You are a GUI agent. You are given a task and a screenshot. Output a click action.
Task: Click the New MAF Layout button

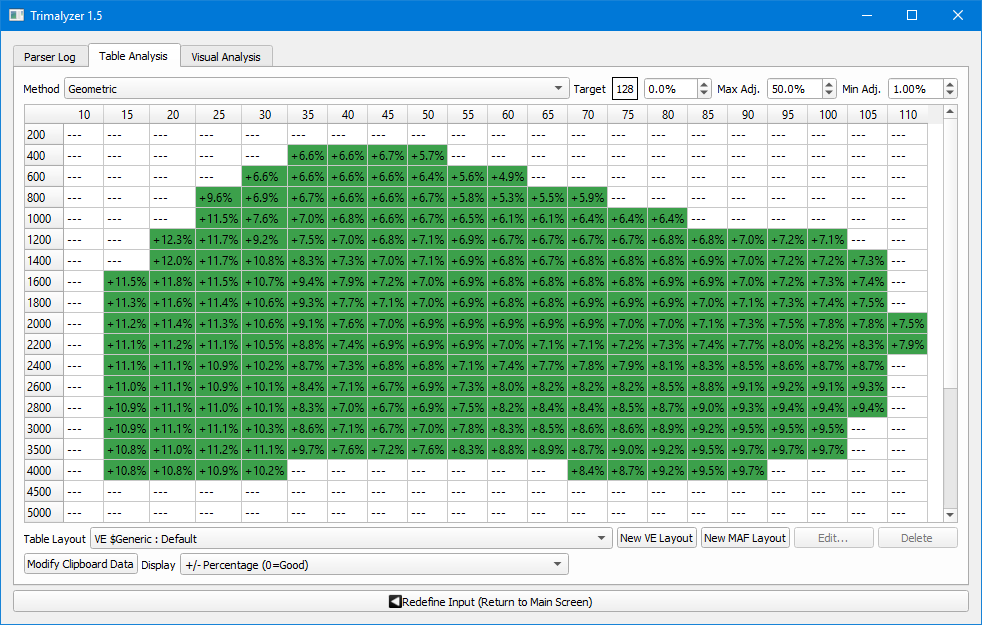pyautogui.click(x=745, y=538)
